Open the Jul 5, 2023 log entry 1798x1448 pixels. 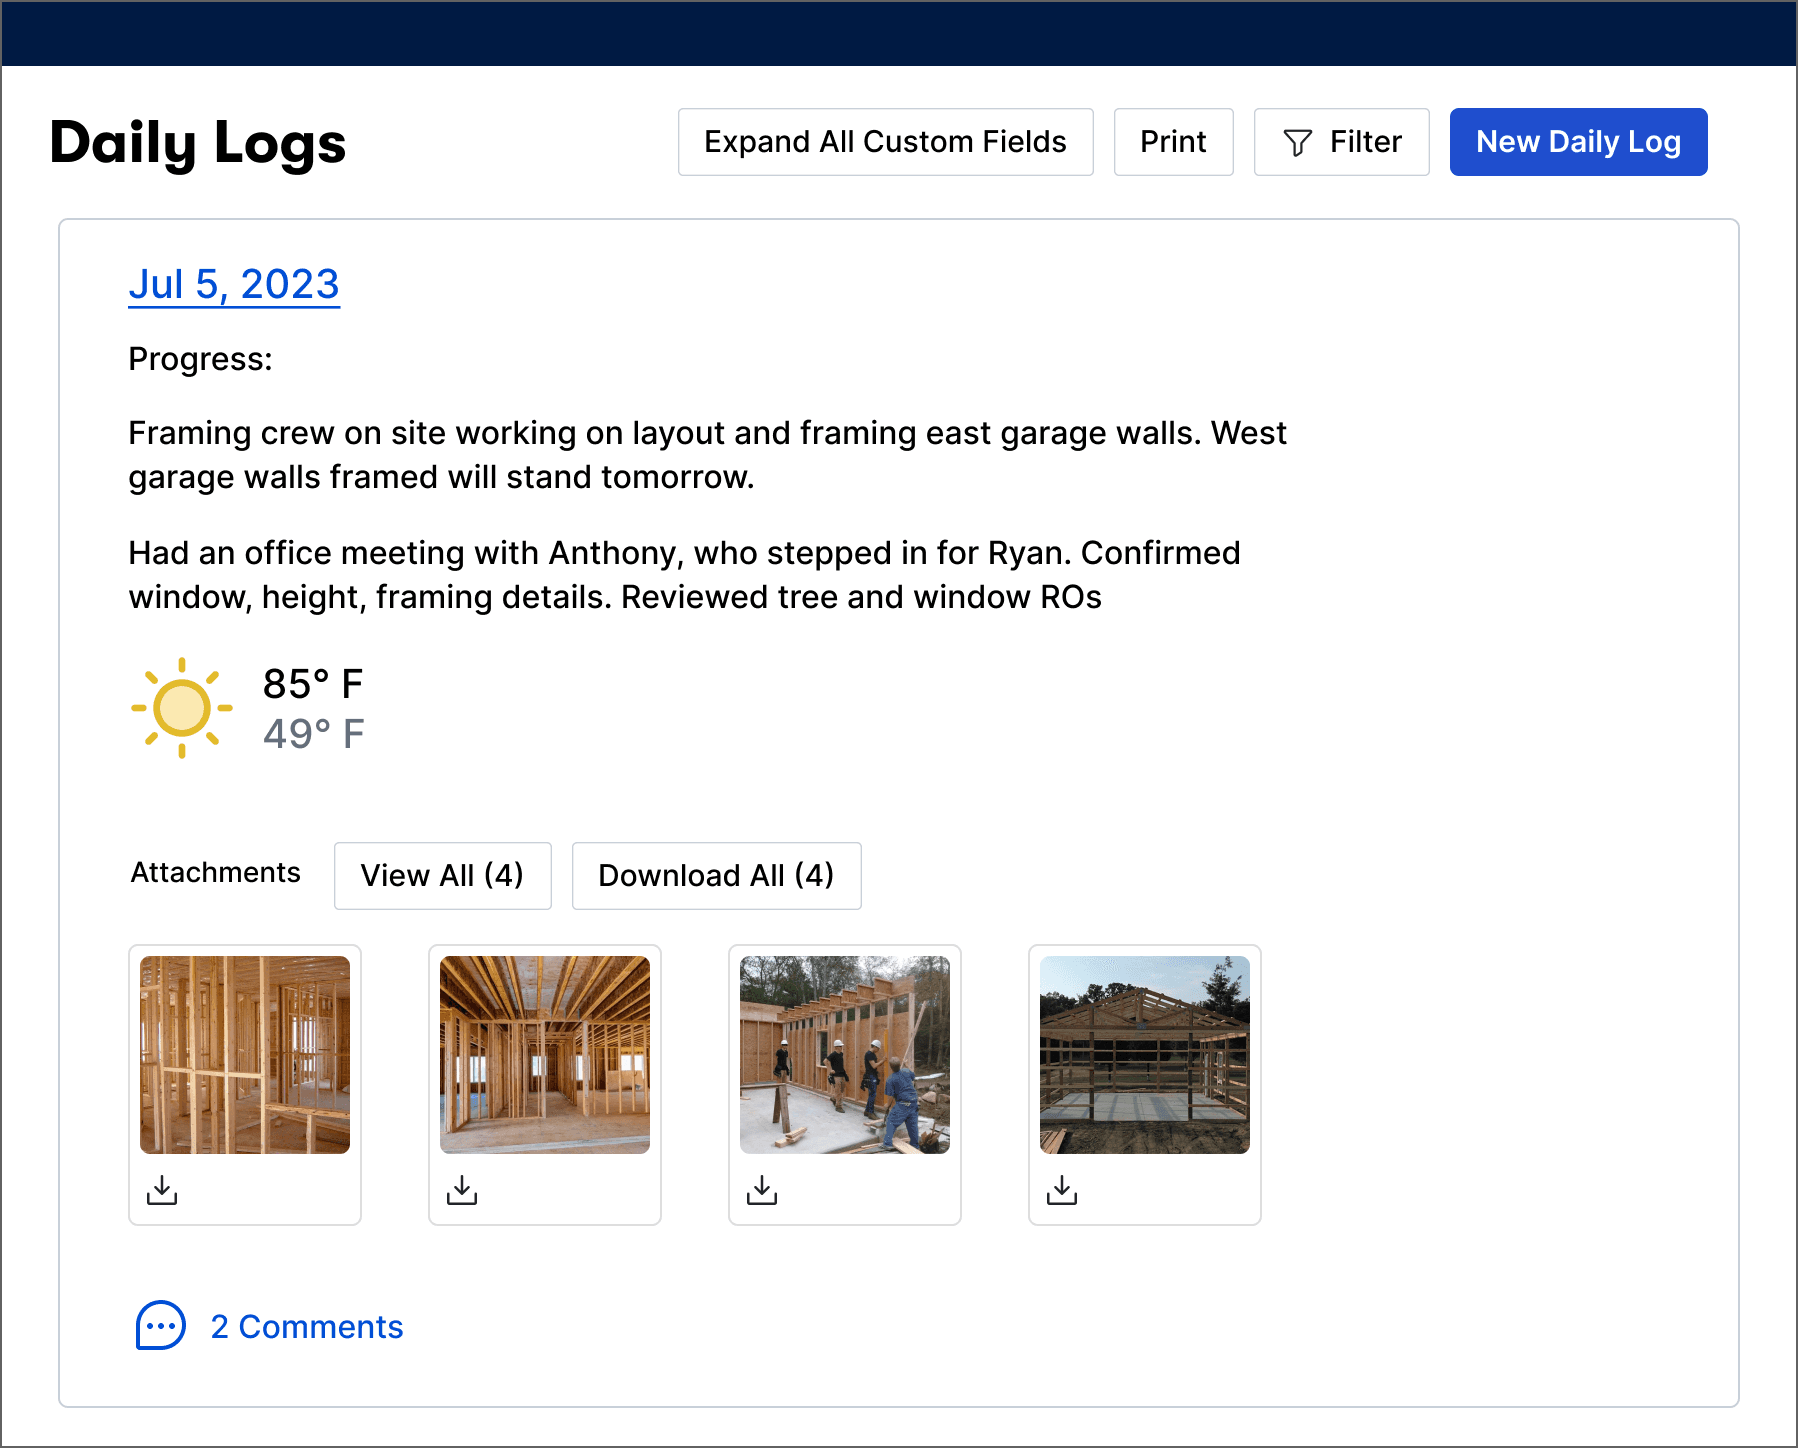(234, 285)
